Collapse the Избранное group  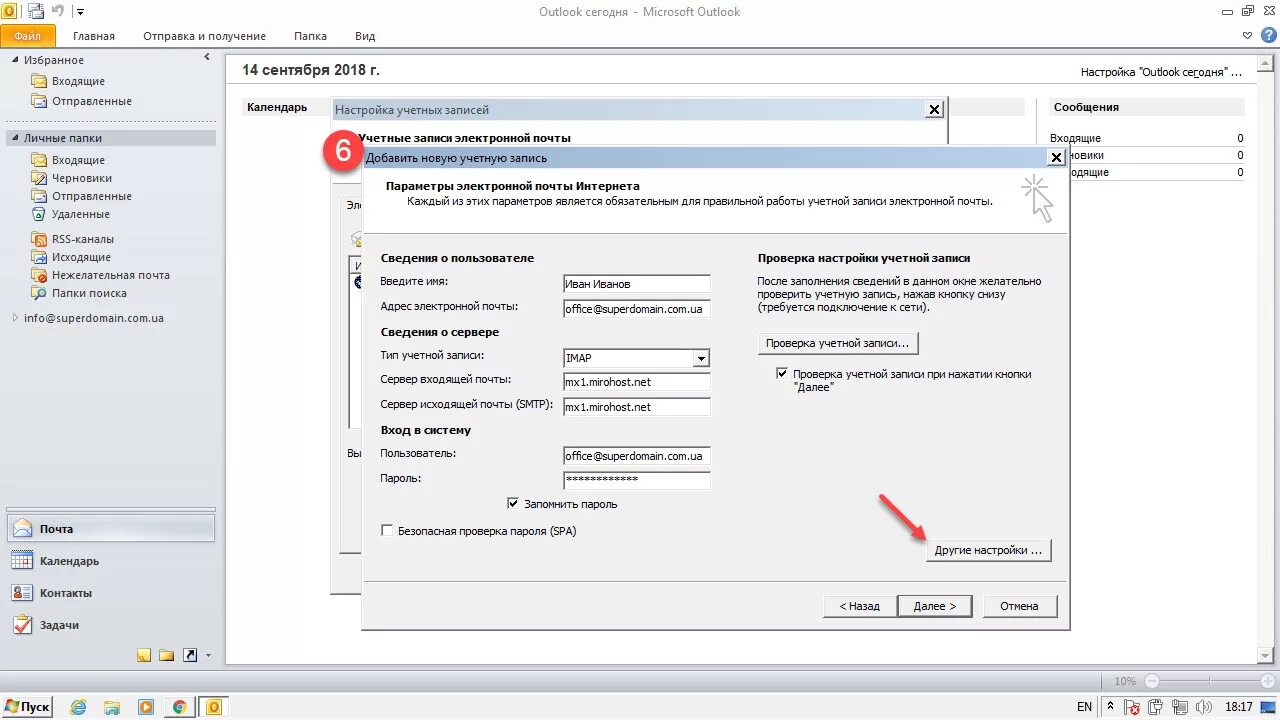[x=16, y=60]
